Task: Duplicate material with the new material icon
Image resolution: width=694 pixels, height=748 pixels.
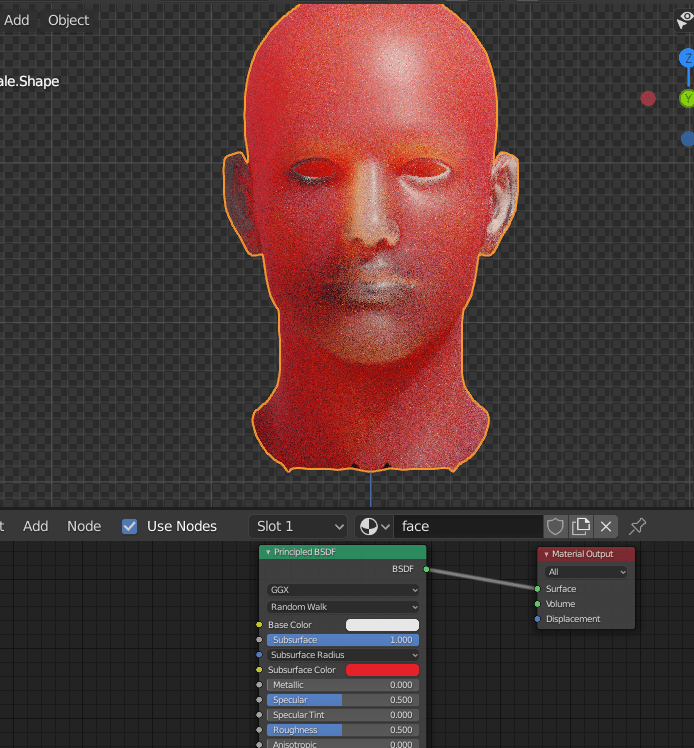Action: 581,527
